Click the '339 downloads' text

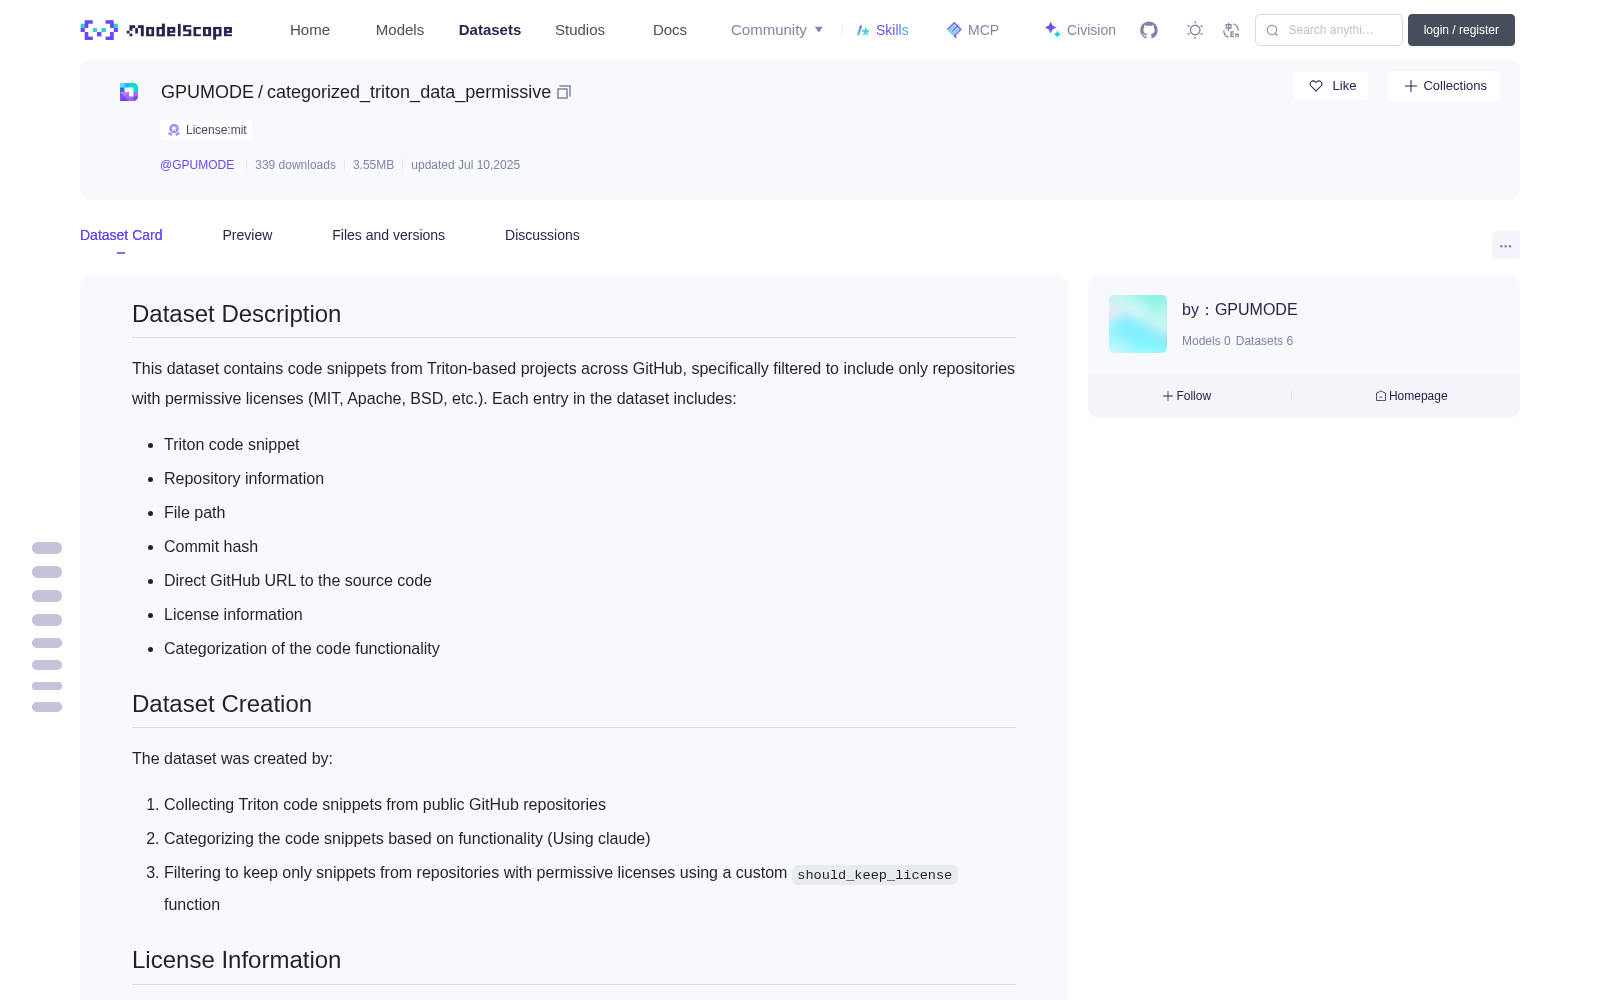tap(295, 165)
